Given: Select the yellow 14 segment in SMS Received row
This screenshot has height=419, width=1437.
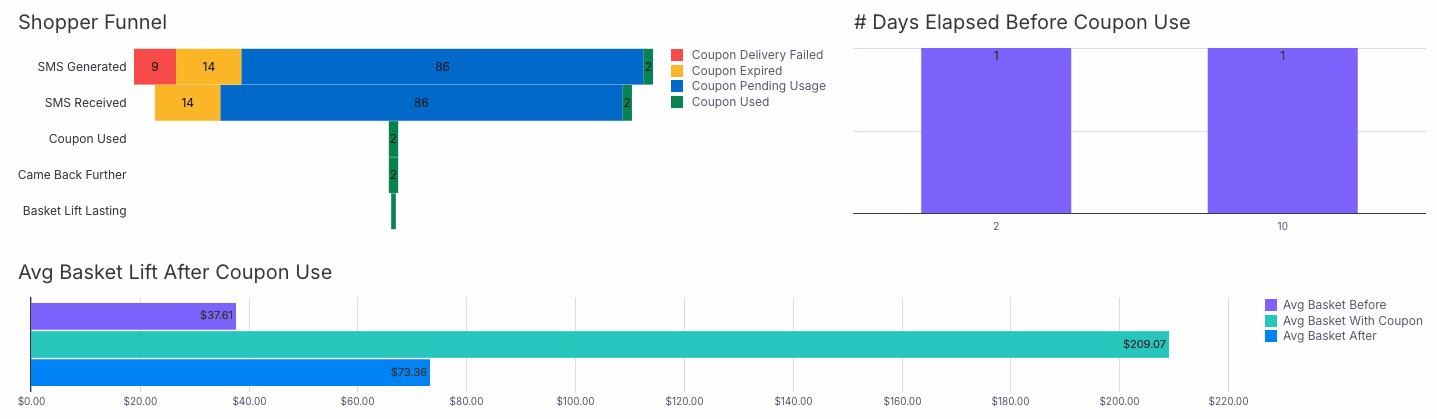Looking at the screenshot, I should click(188, 103).
